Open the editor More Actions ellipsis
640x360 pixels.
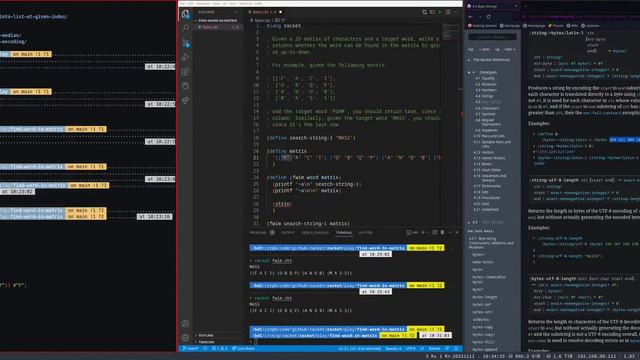[456, 12]
